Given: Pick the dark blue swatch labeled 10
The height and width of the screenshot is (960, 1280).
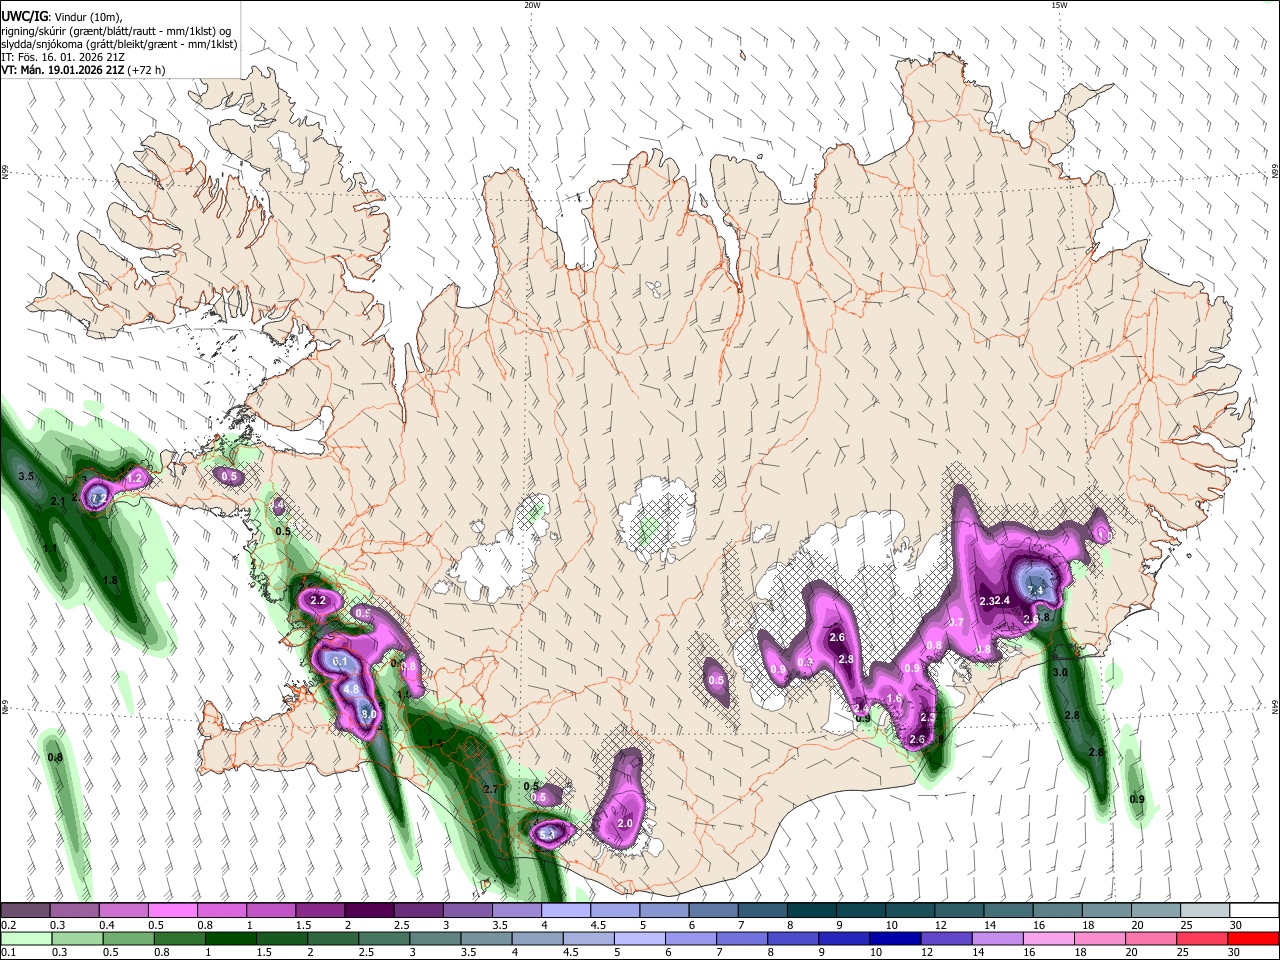Looking at the screenshot, I should 896,939.
